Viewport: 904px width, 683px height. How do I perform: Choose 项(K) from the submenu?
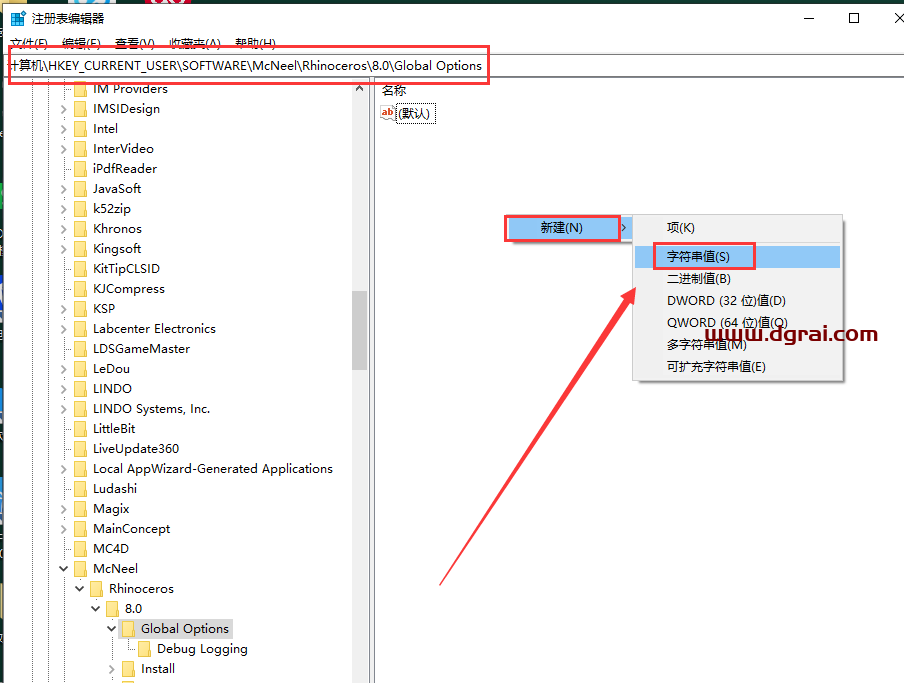pyautogui.click(x=737, y=228)
